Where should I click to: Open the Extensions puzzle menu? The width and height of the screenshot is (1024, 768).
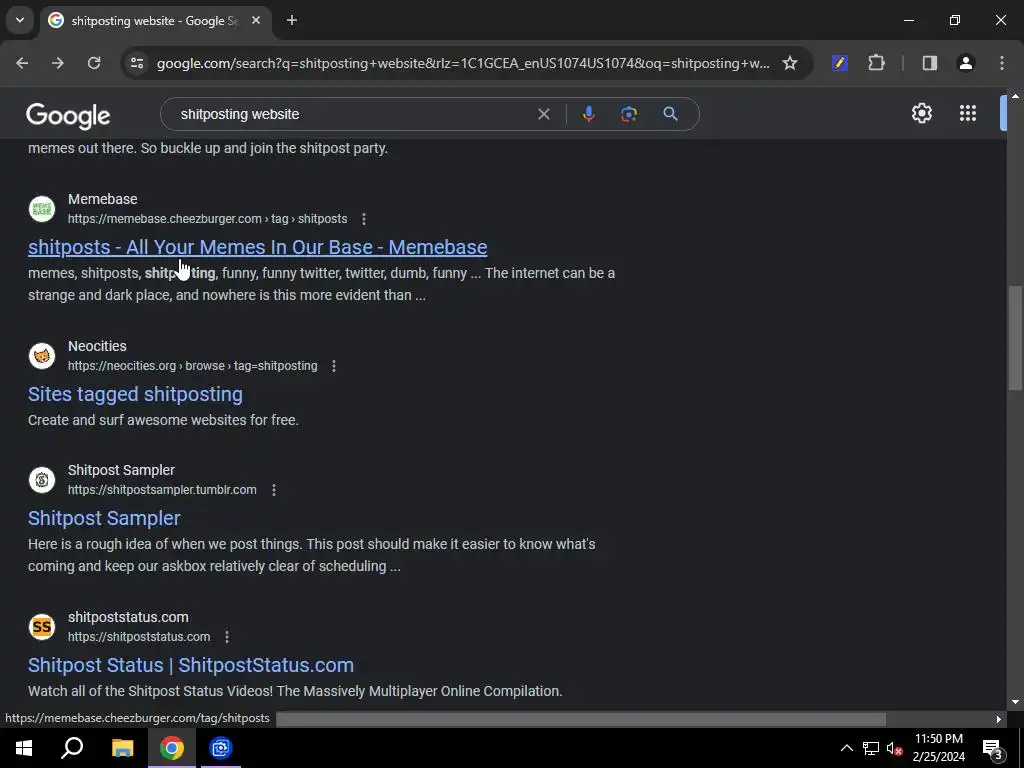tap(876, 63)
